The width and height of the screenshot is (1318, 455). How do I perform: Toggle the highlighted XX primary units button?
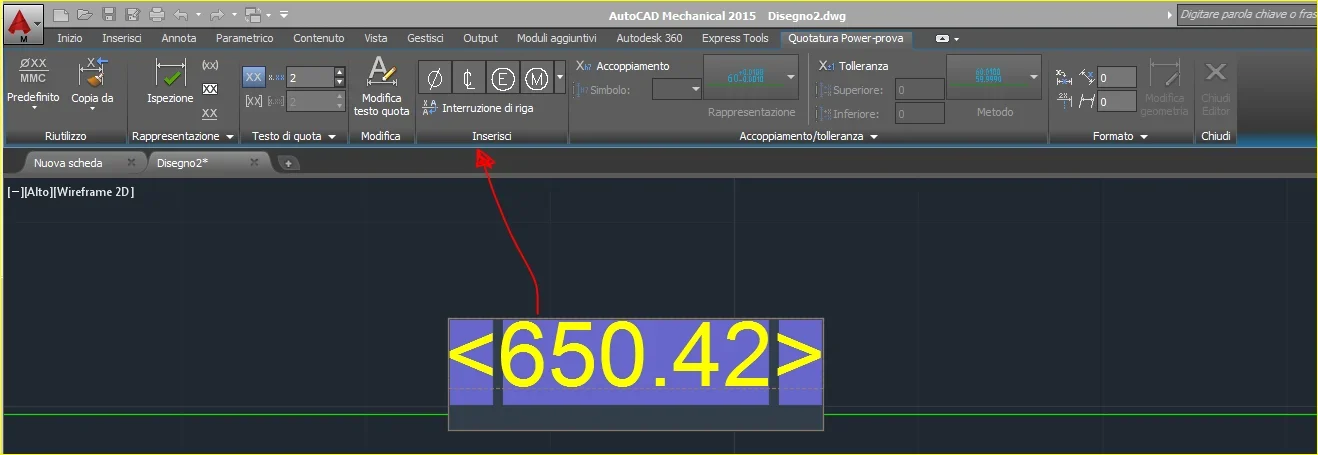(x=254, y=77)
